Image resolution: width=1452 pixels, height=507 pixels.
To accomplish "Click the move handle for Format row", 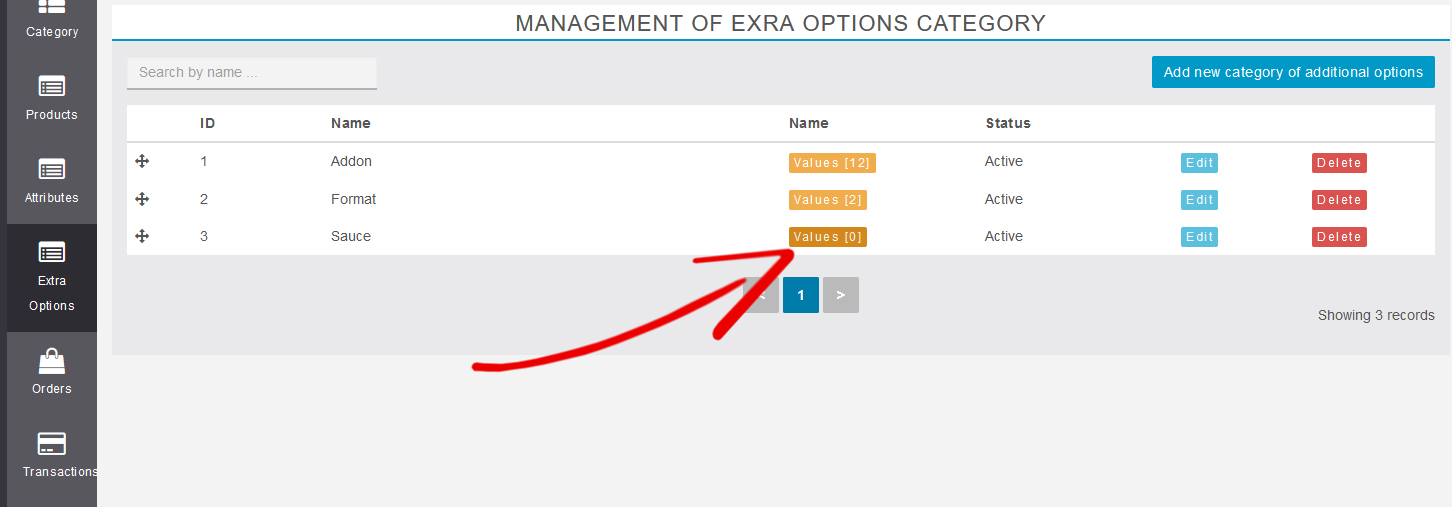I will coord(142,199).
